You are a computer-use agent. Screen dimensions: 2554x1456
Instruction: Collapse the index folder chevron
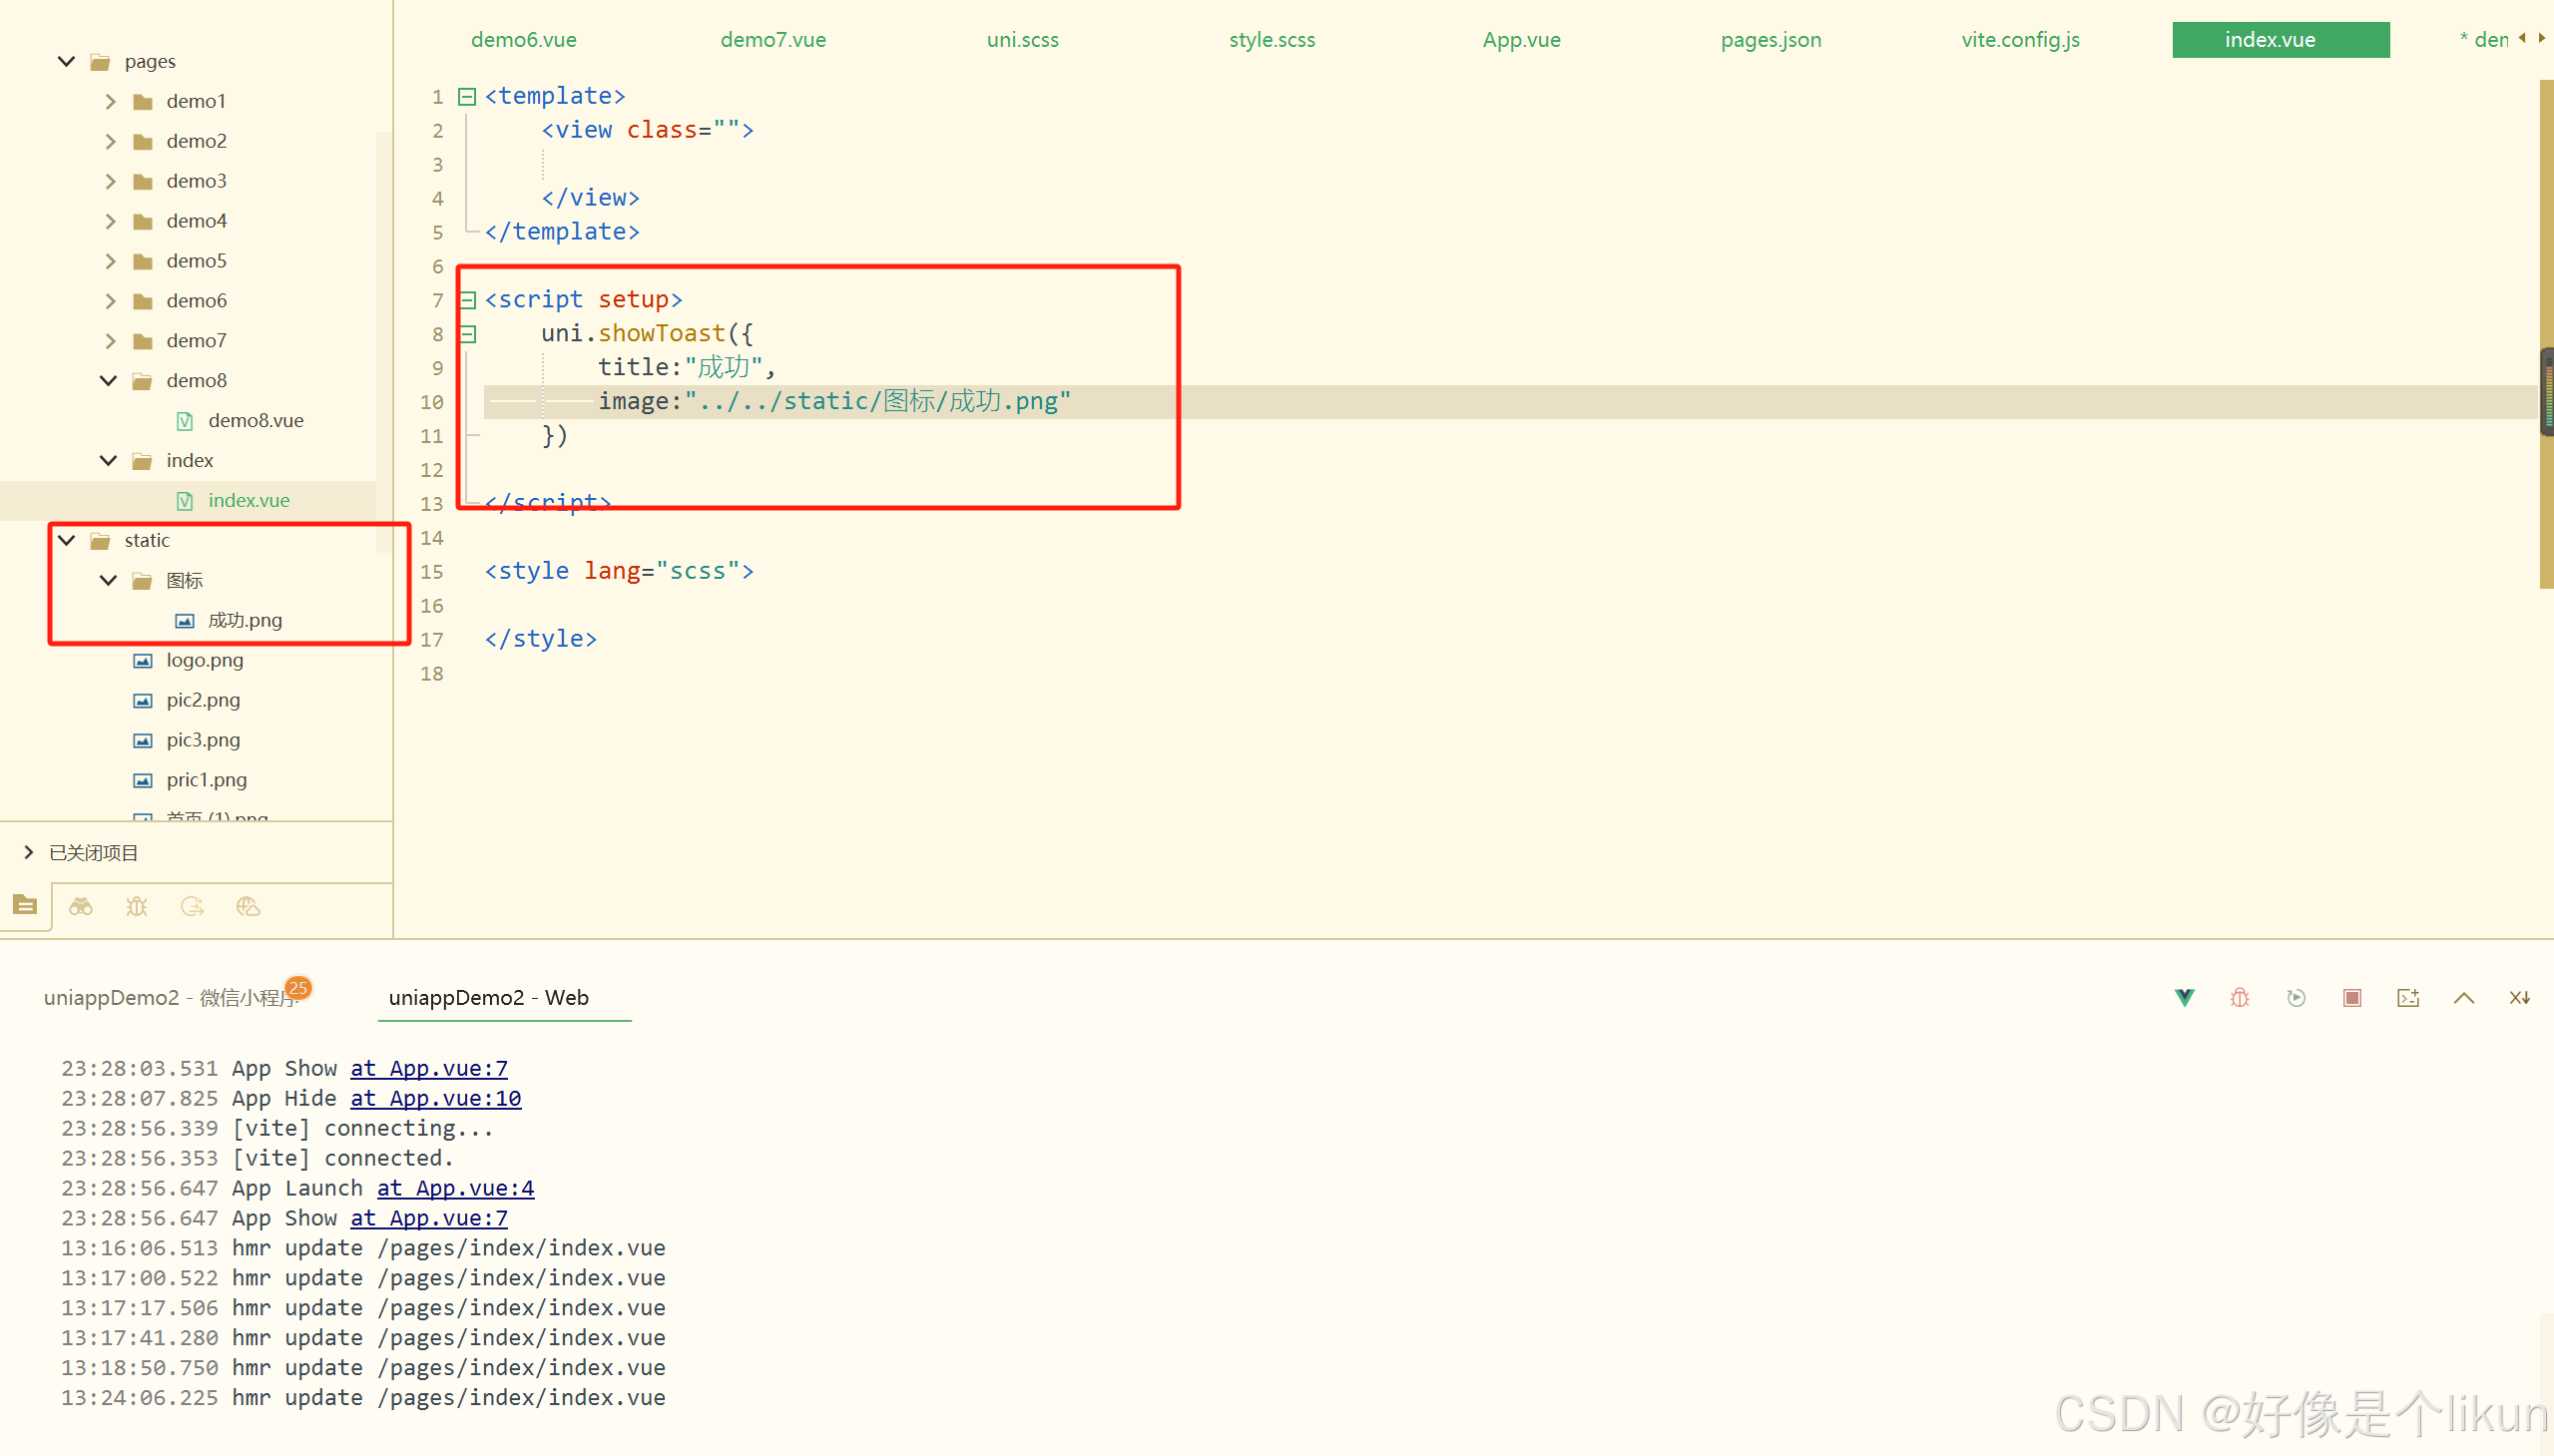coord(109,460)
